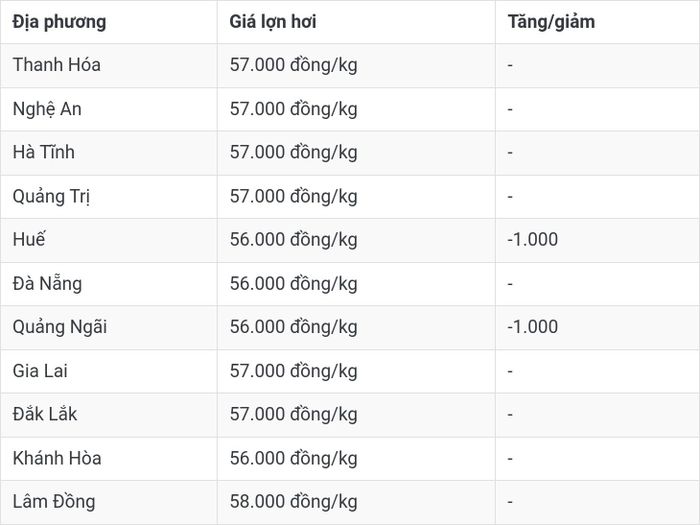Click Khánh Hòa price 56.000 đồng/kg
Image resolution: width=700 pixels, height=525 pixels.
click(x=293, y=459)
